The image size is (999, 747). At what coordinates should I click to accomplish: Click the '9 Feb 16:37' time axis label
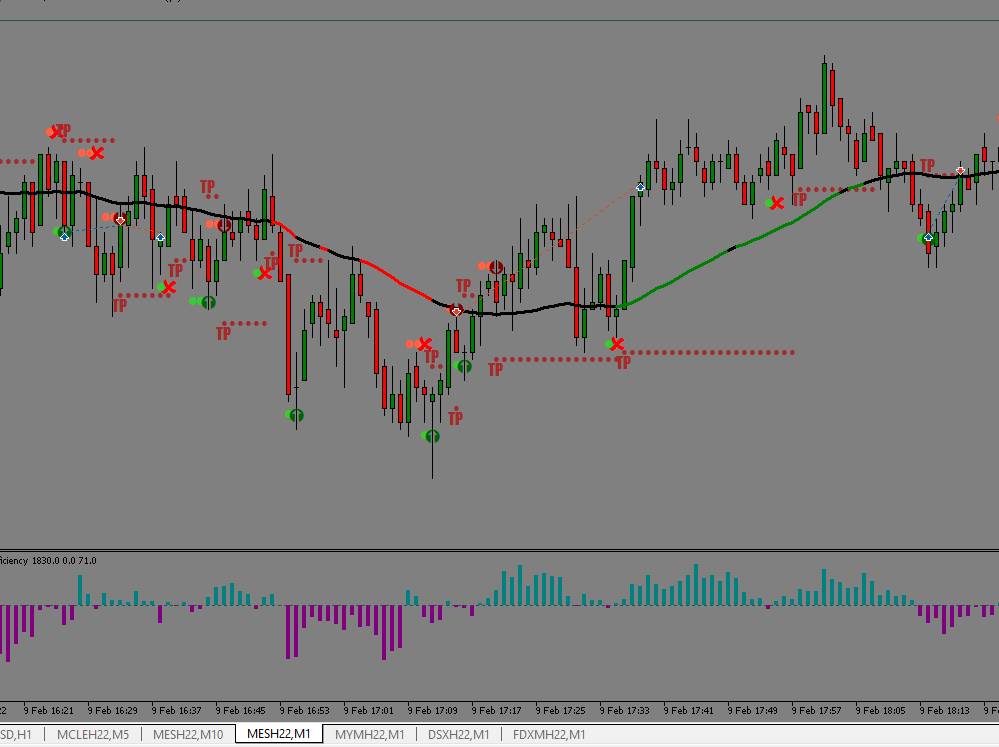(176, 710)
